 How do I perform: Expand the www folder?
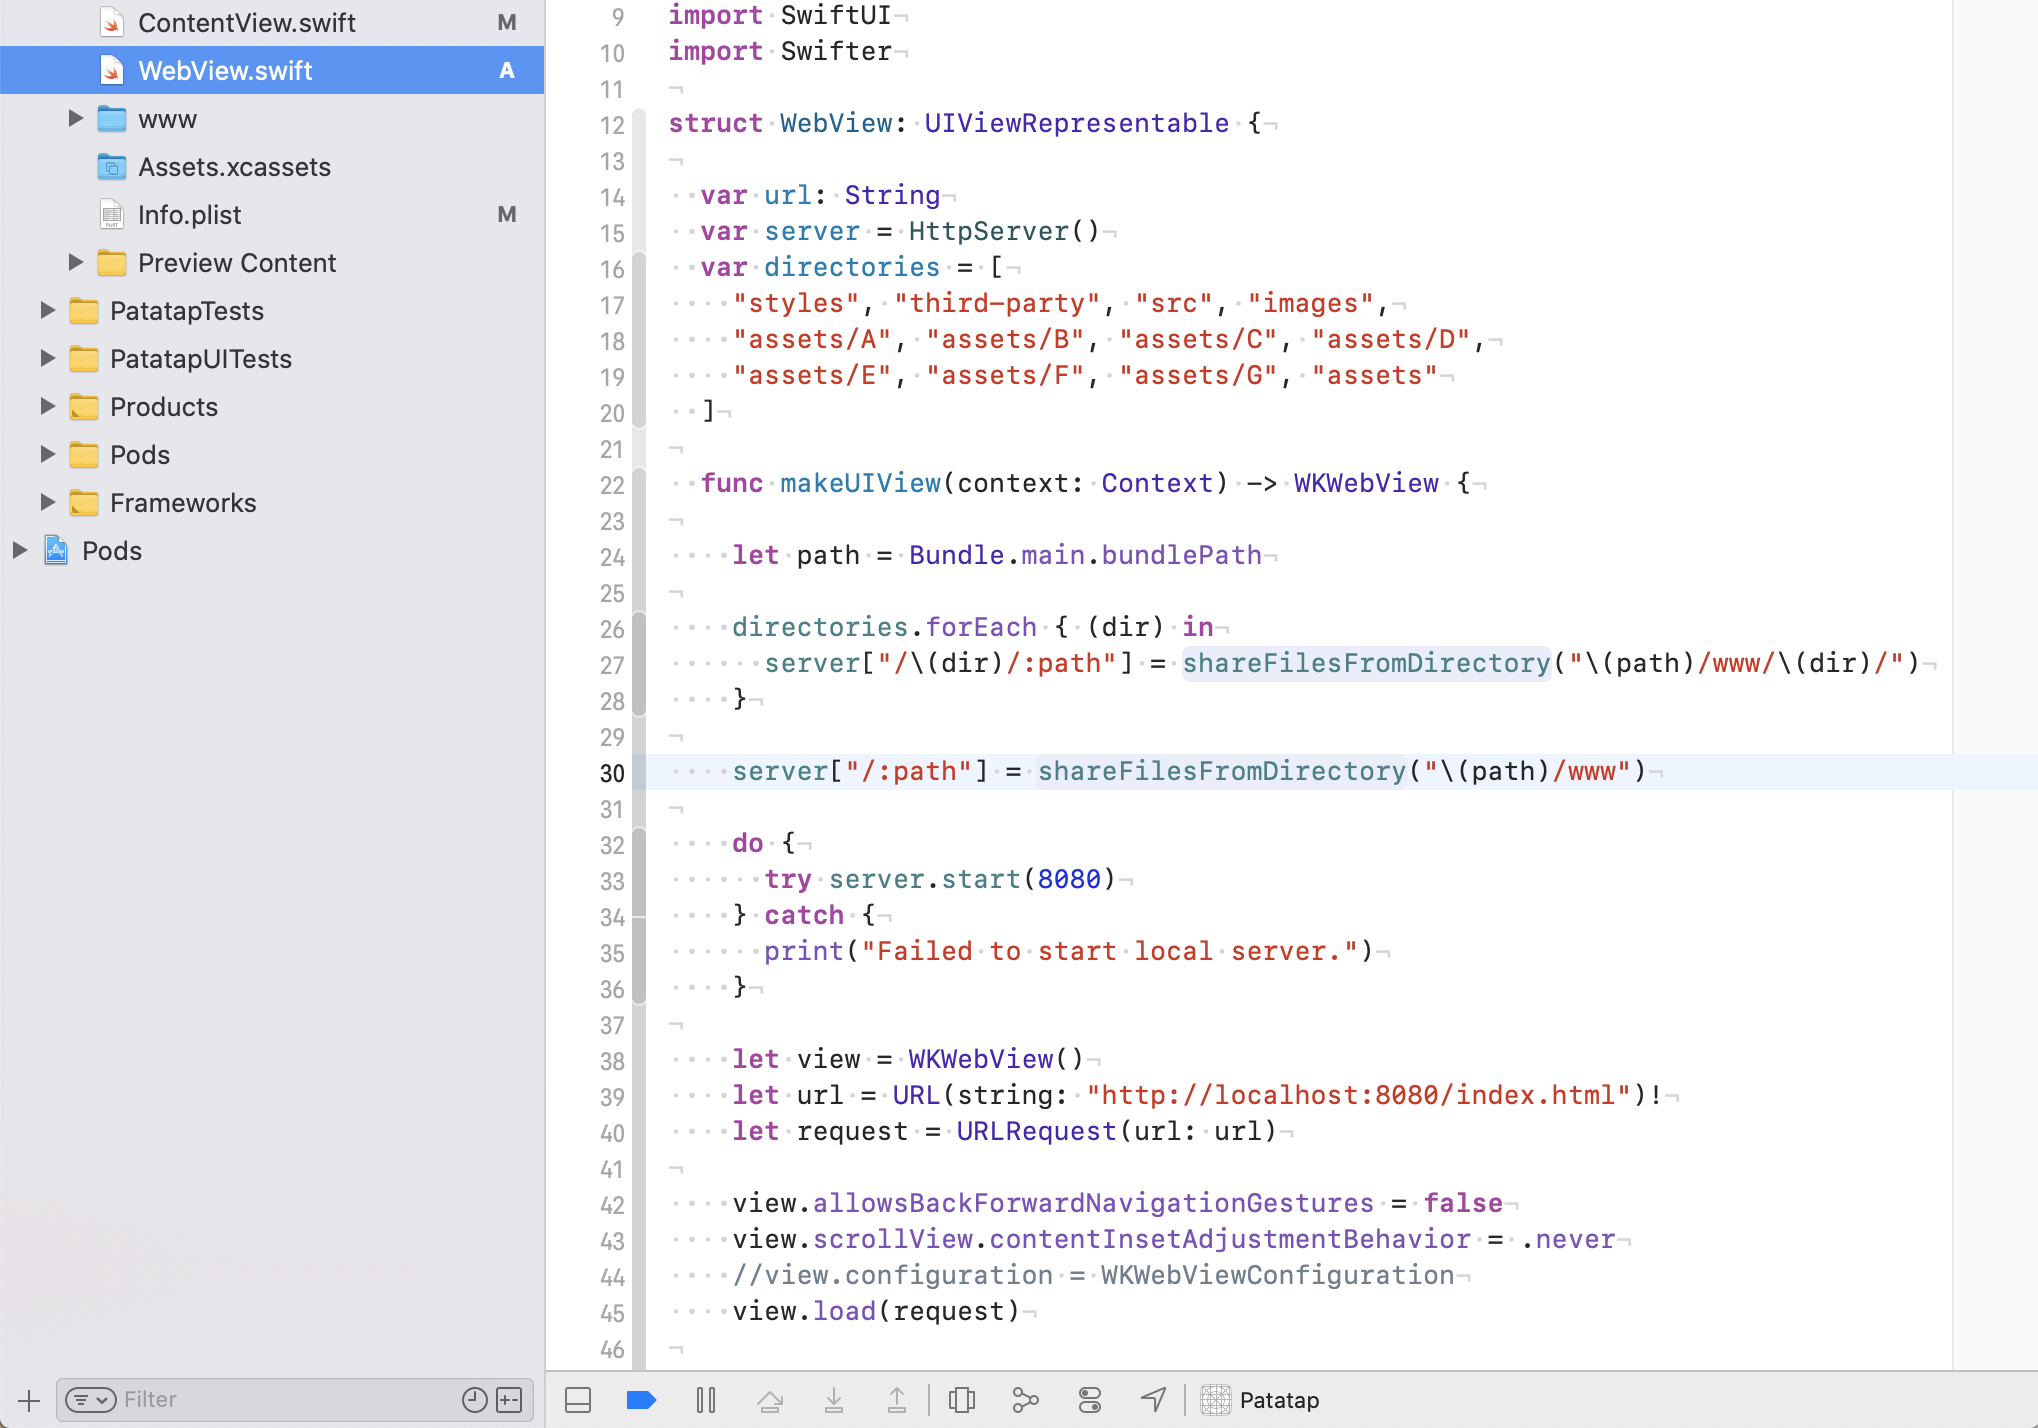pos(76,118)
